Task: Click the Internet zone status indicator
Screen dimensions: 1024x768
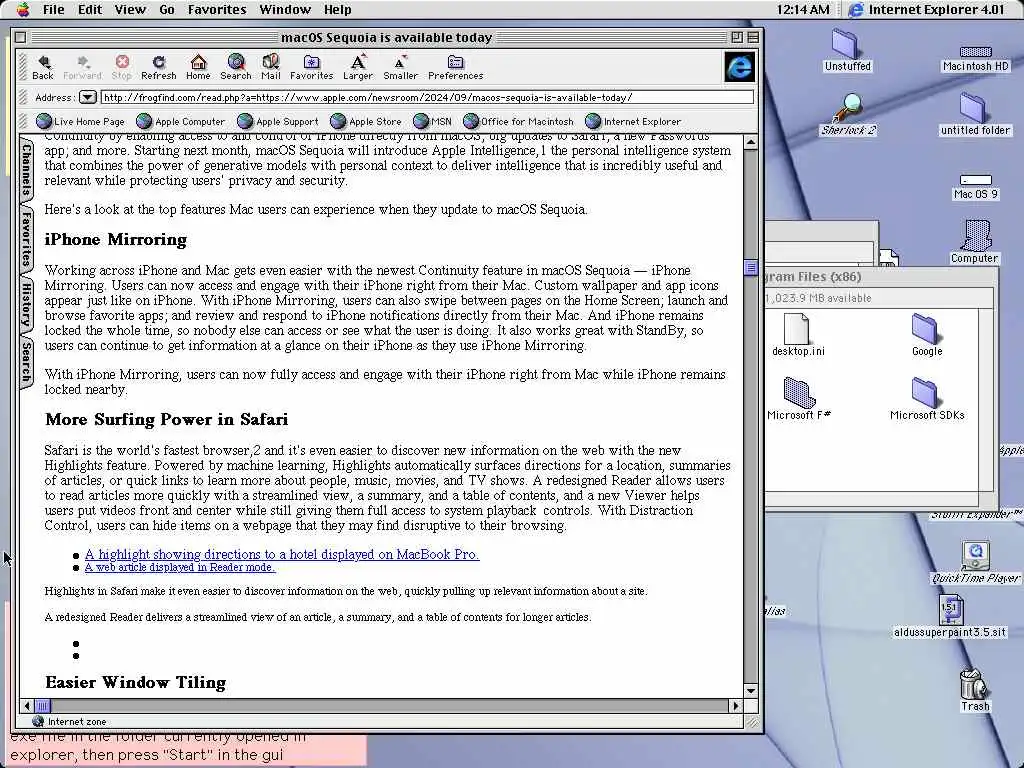Action: tap(69, 722)
